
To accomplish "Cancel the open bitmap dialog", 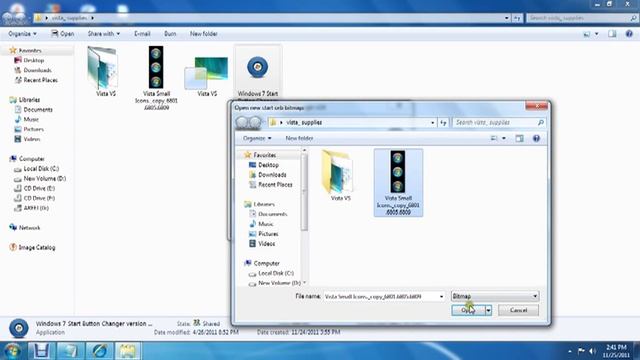I will [518, 310].
